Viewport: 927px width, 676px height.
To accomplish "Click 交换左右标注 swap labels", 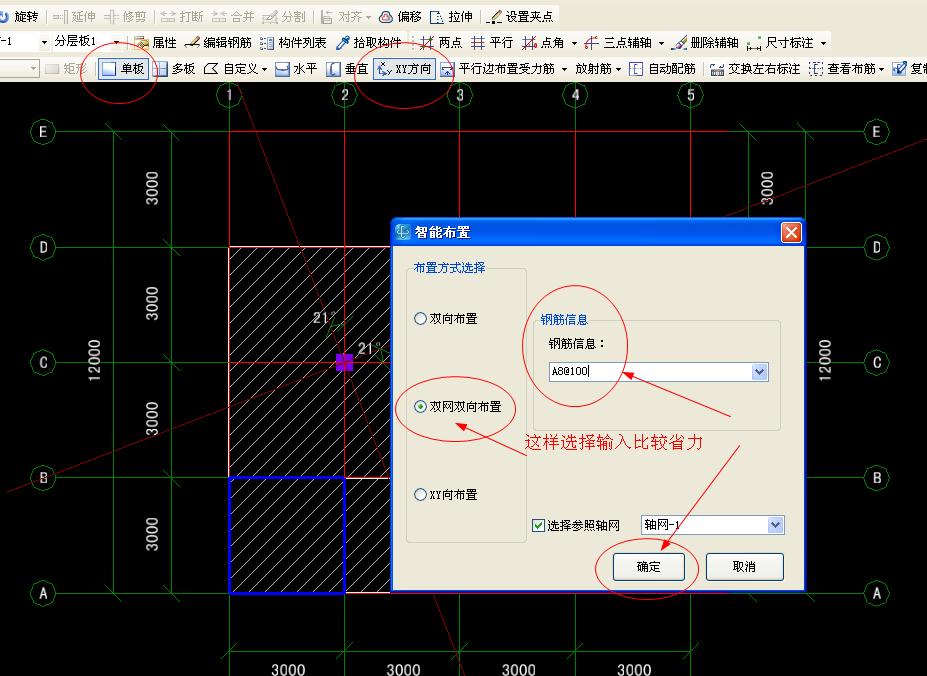I will click(755, 69).
